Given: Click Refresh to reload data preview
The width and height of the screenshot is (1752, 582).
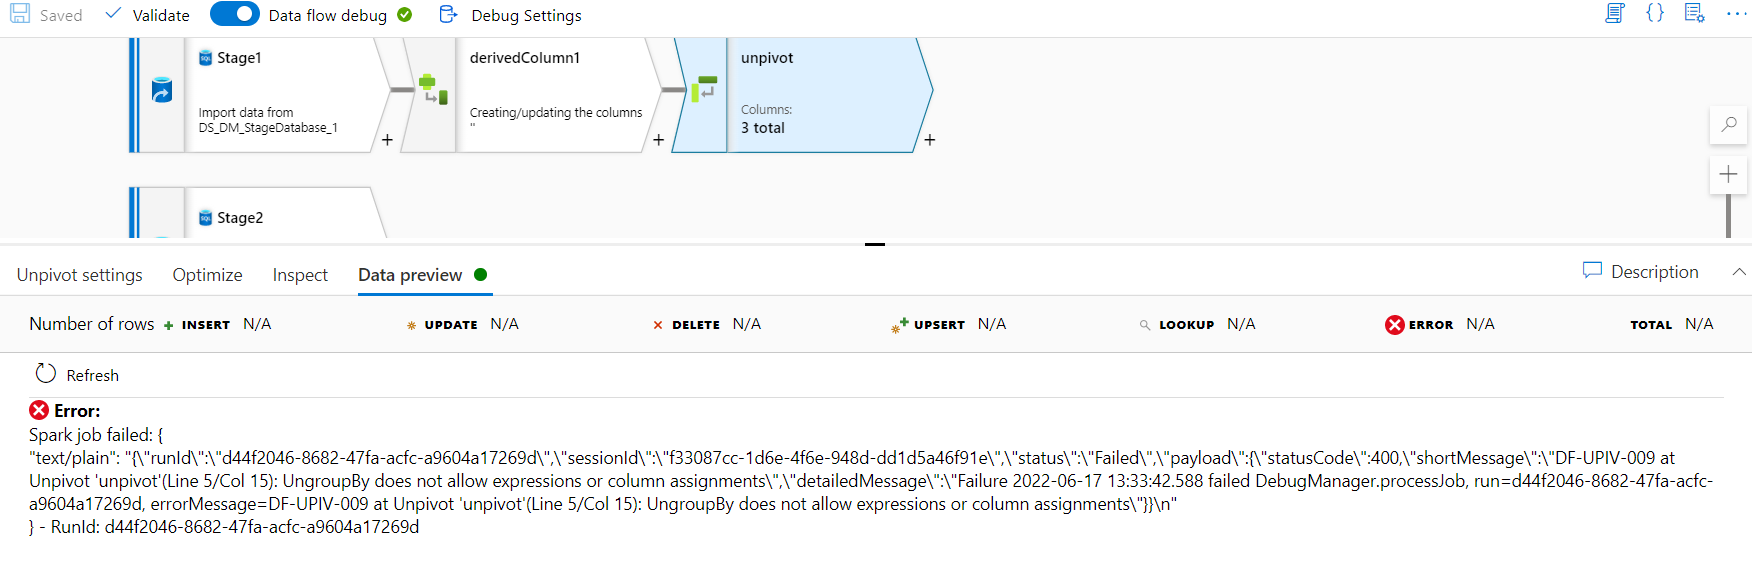Looking at the screenshot, I should tap(78, 375).
